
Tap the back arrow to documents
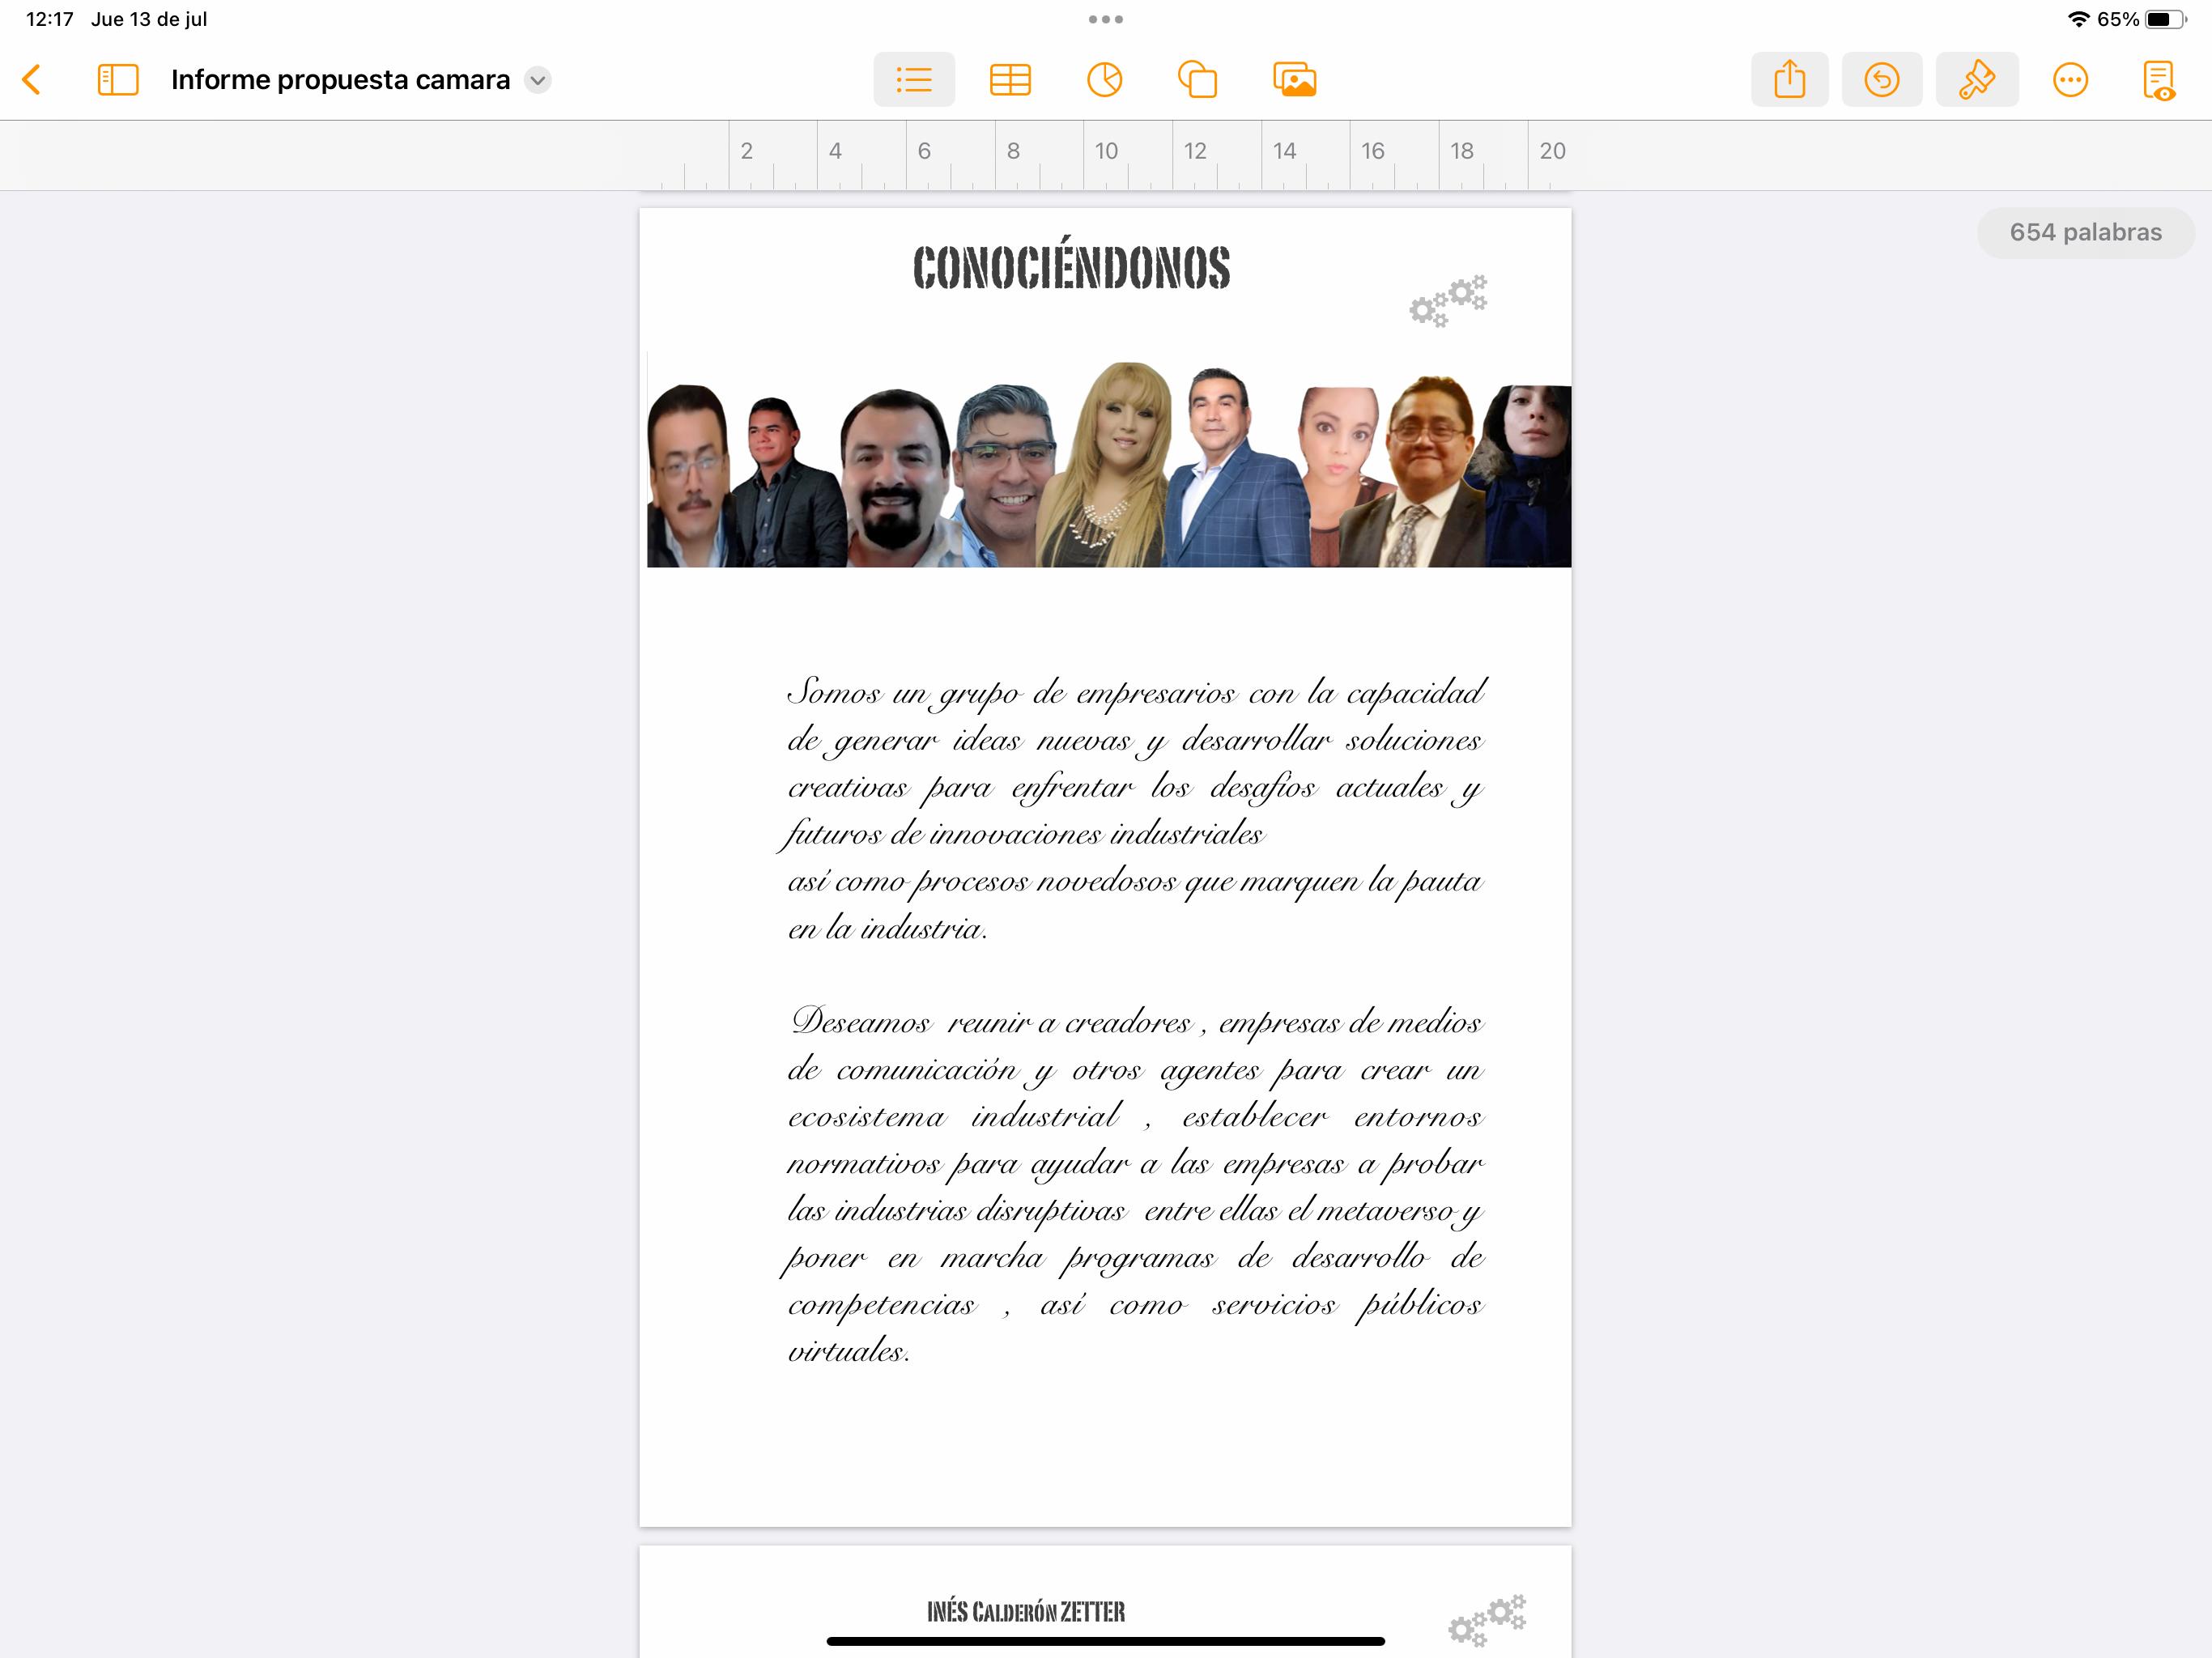(32, 80)
